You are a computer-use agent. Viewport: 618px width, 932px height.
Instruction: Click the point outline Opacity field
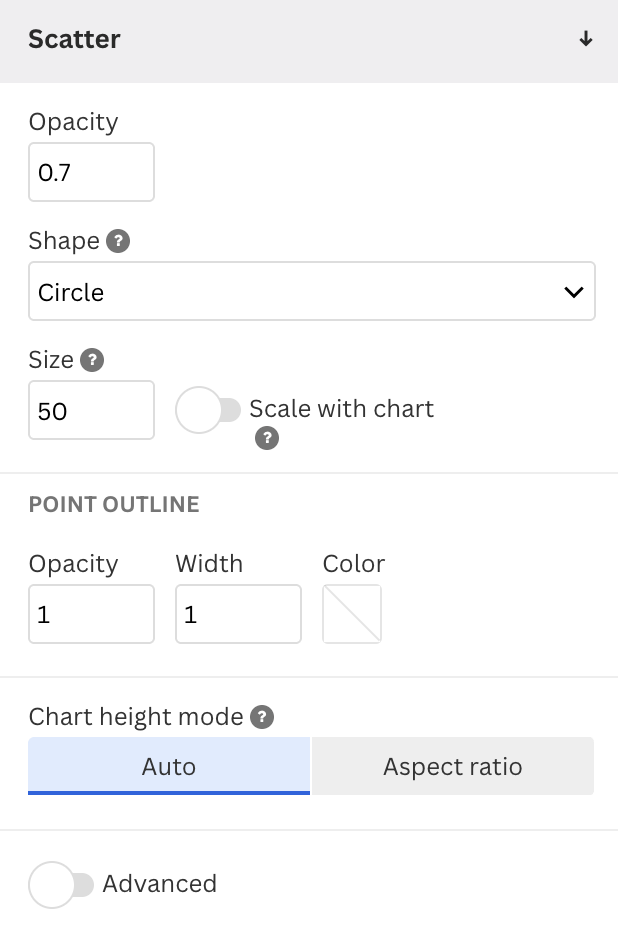[x=91, y=614]
